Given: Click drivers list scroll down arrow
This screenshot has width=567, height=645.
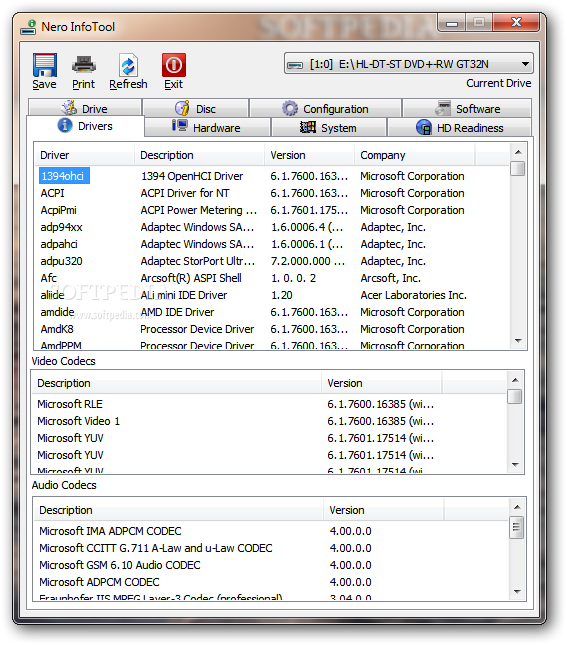Looking at the screenshot, I should [x=518, y=341].
